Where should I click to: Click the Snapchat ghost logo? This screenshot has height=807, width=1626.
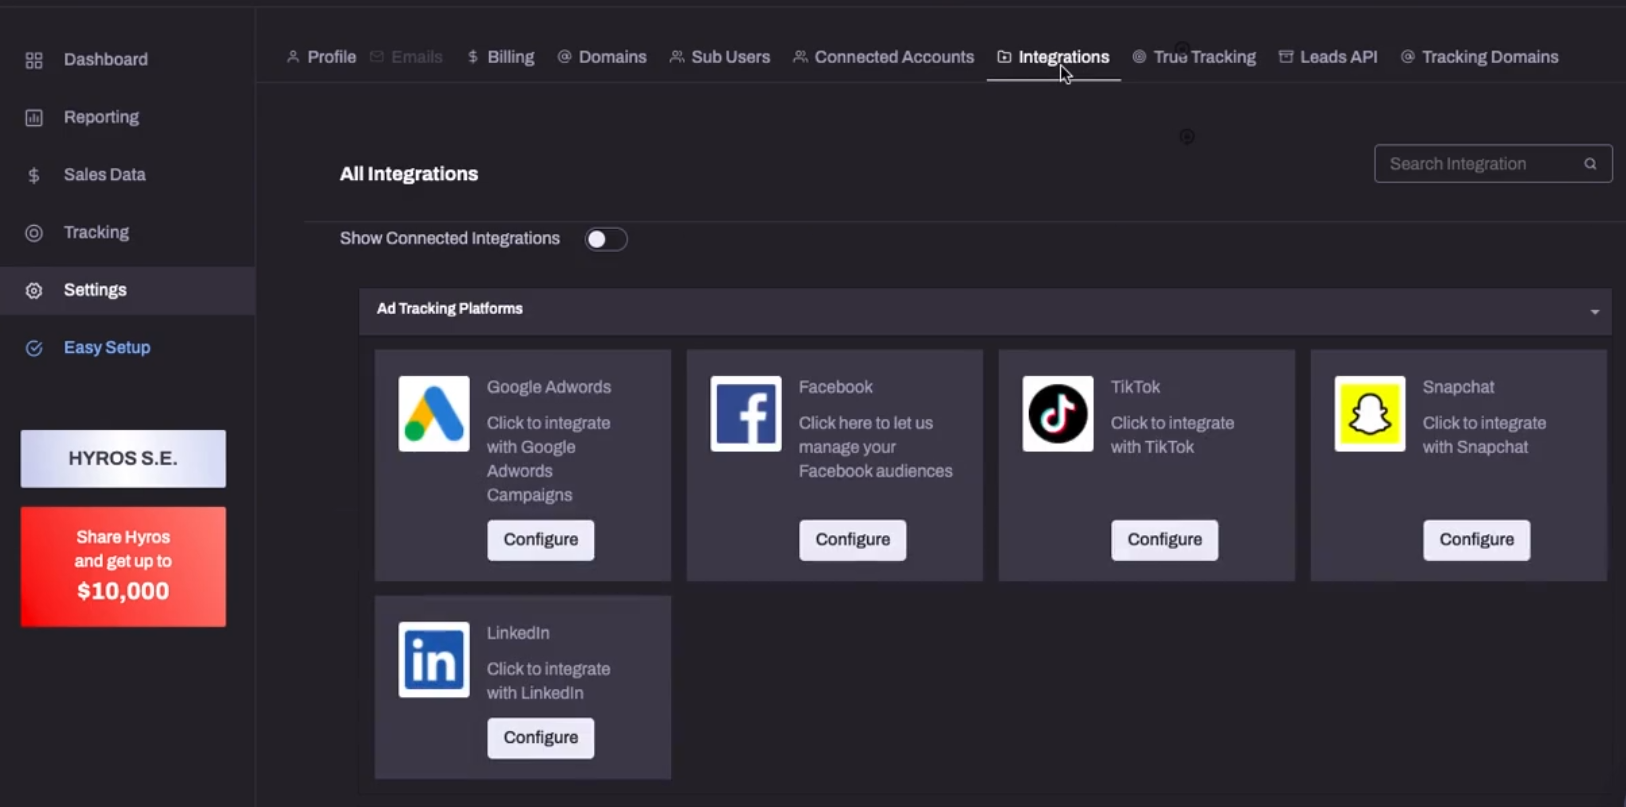[x=1370, y=414]
